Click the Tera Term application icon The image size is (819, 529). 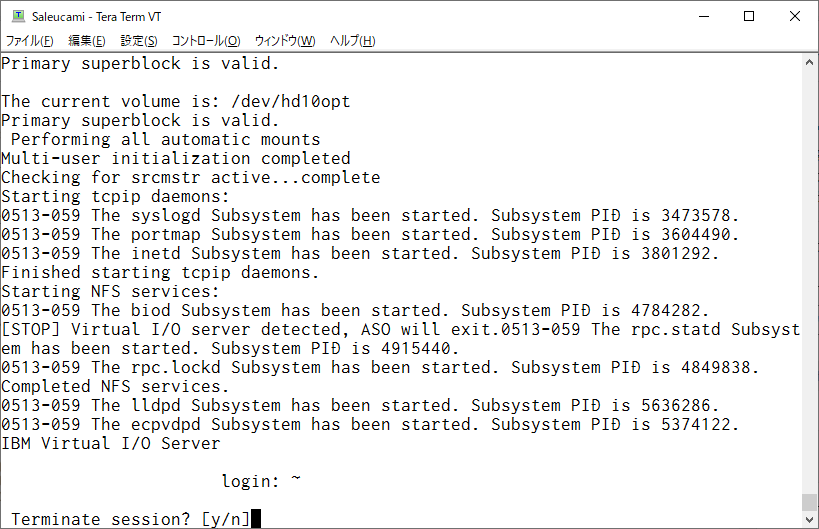[18, 16]
